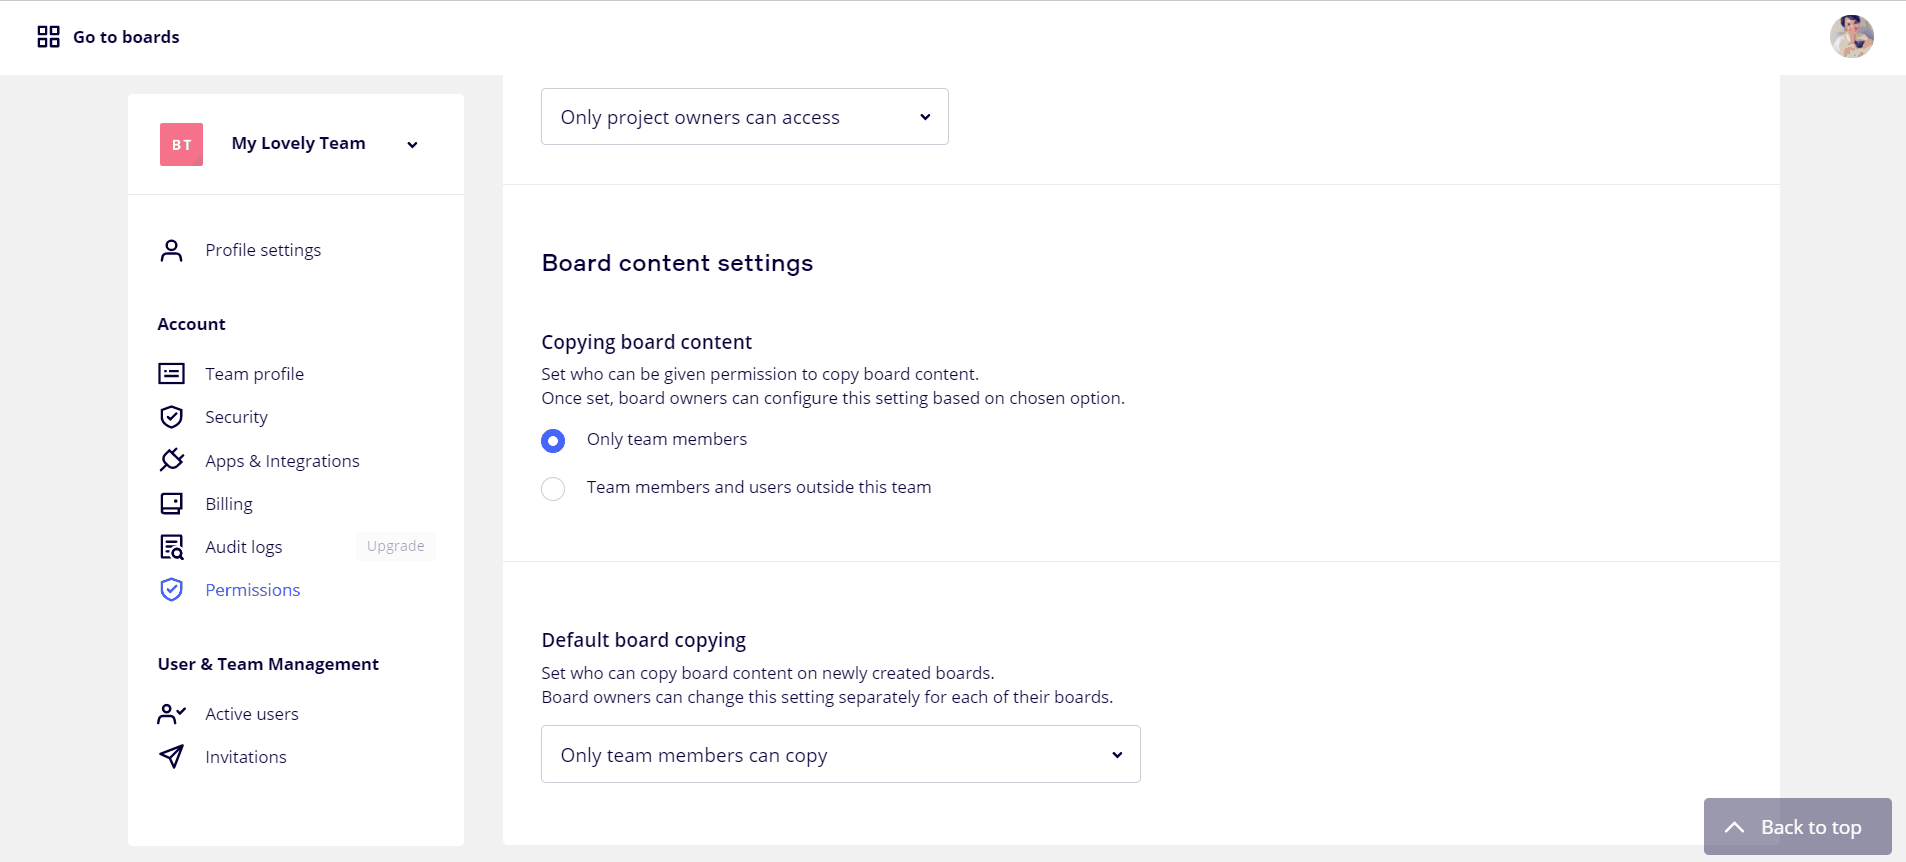Open the Security menu item

(x=236, y=417)
